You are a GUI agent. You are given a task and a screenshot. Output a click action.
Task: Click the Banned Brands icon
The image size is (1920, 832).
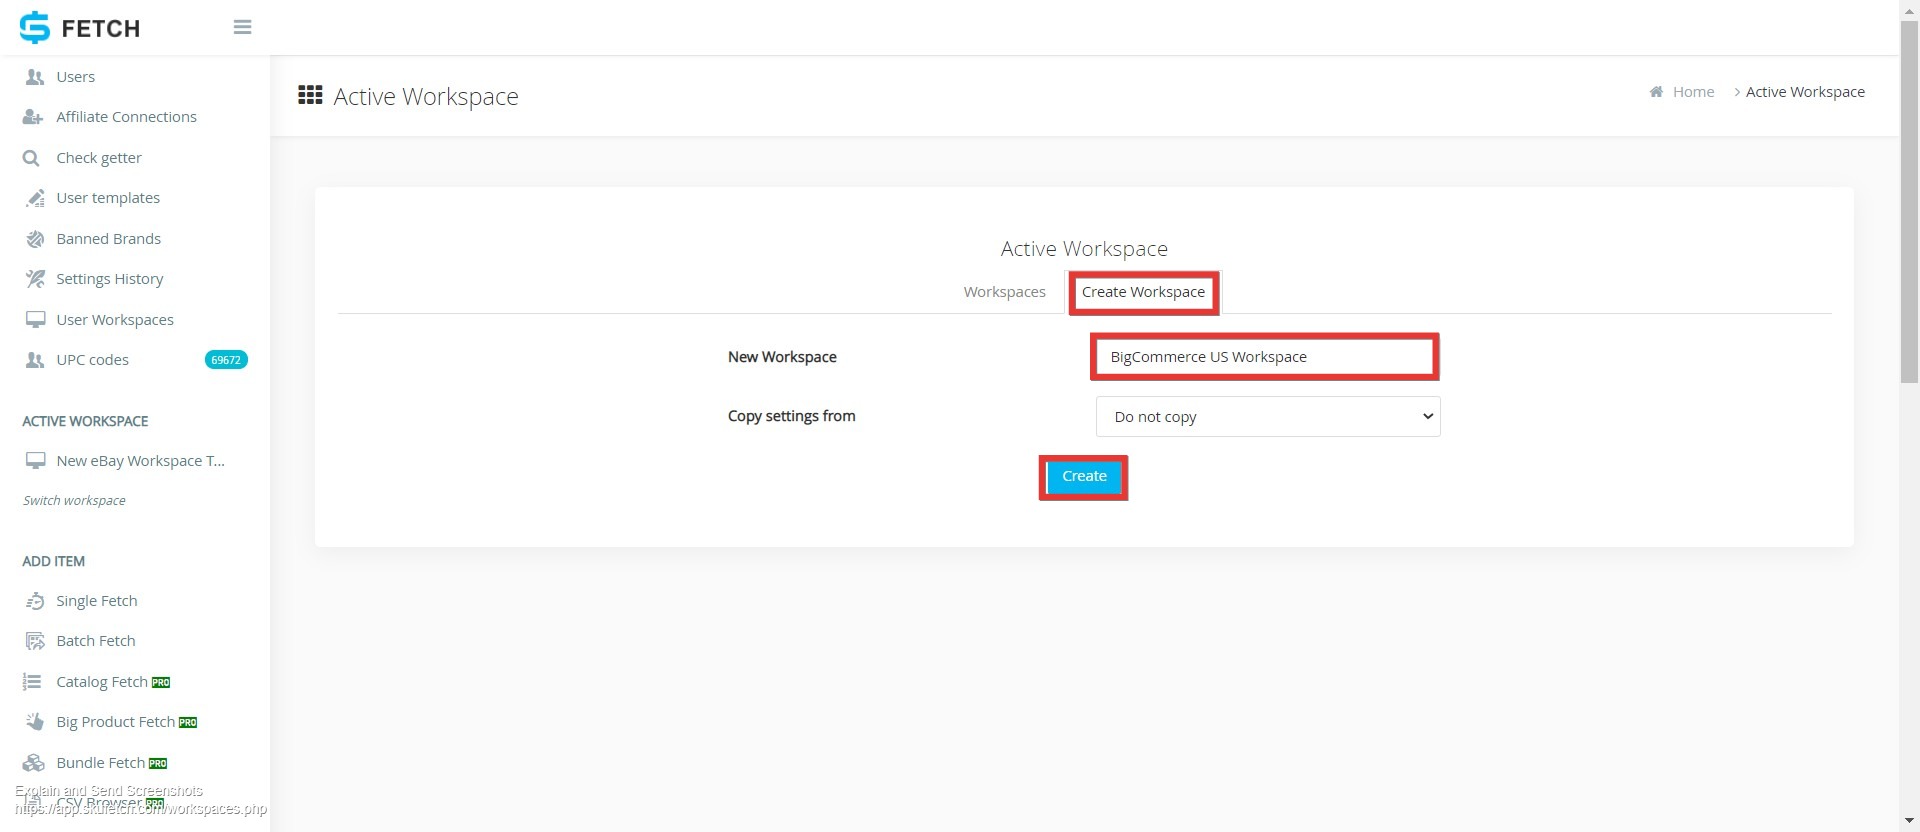coord(35,239)
